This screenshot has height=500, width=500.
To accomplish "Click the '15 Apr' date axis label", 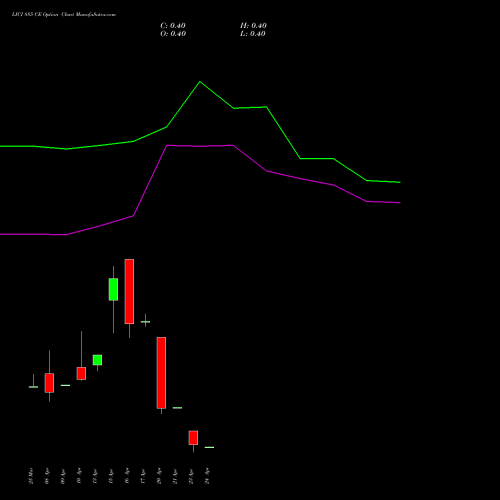I will click(x=111, y=476).
